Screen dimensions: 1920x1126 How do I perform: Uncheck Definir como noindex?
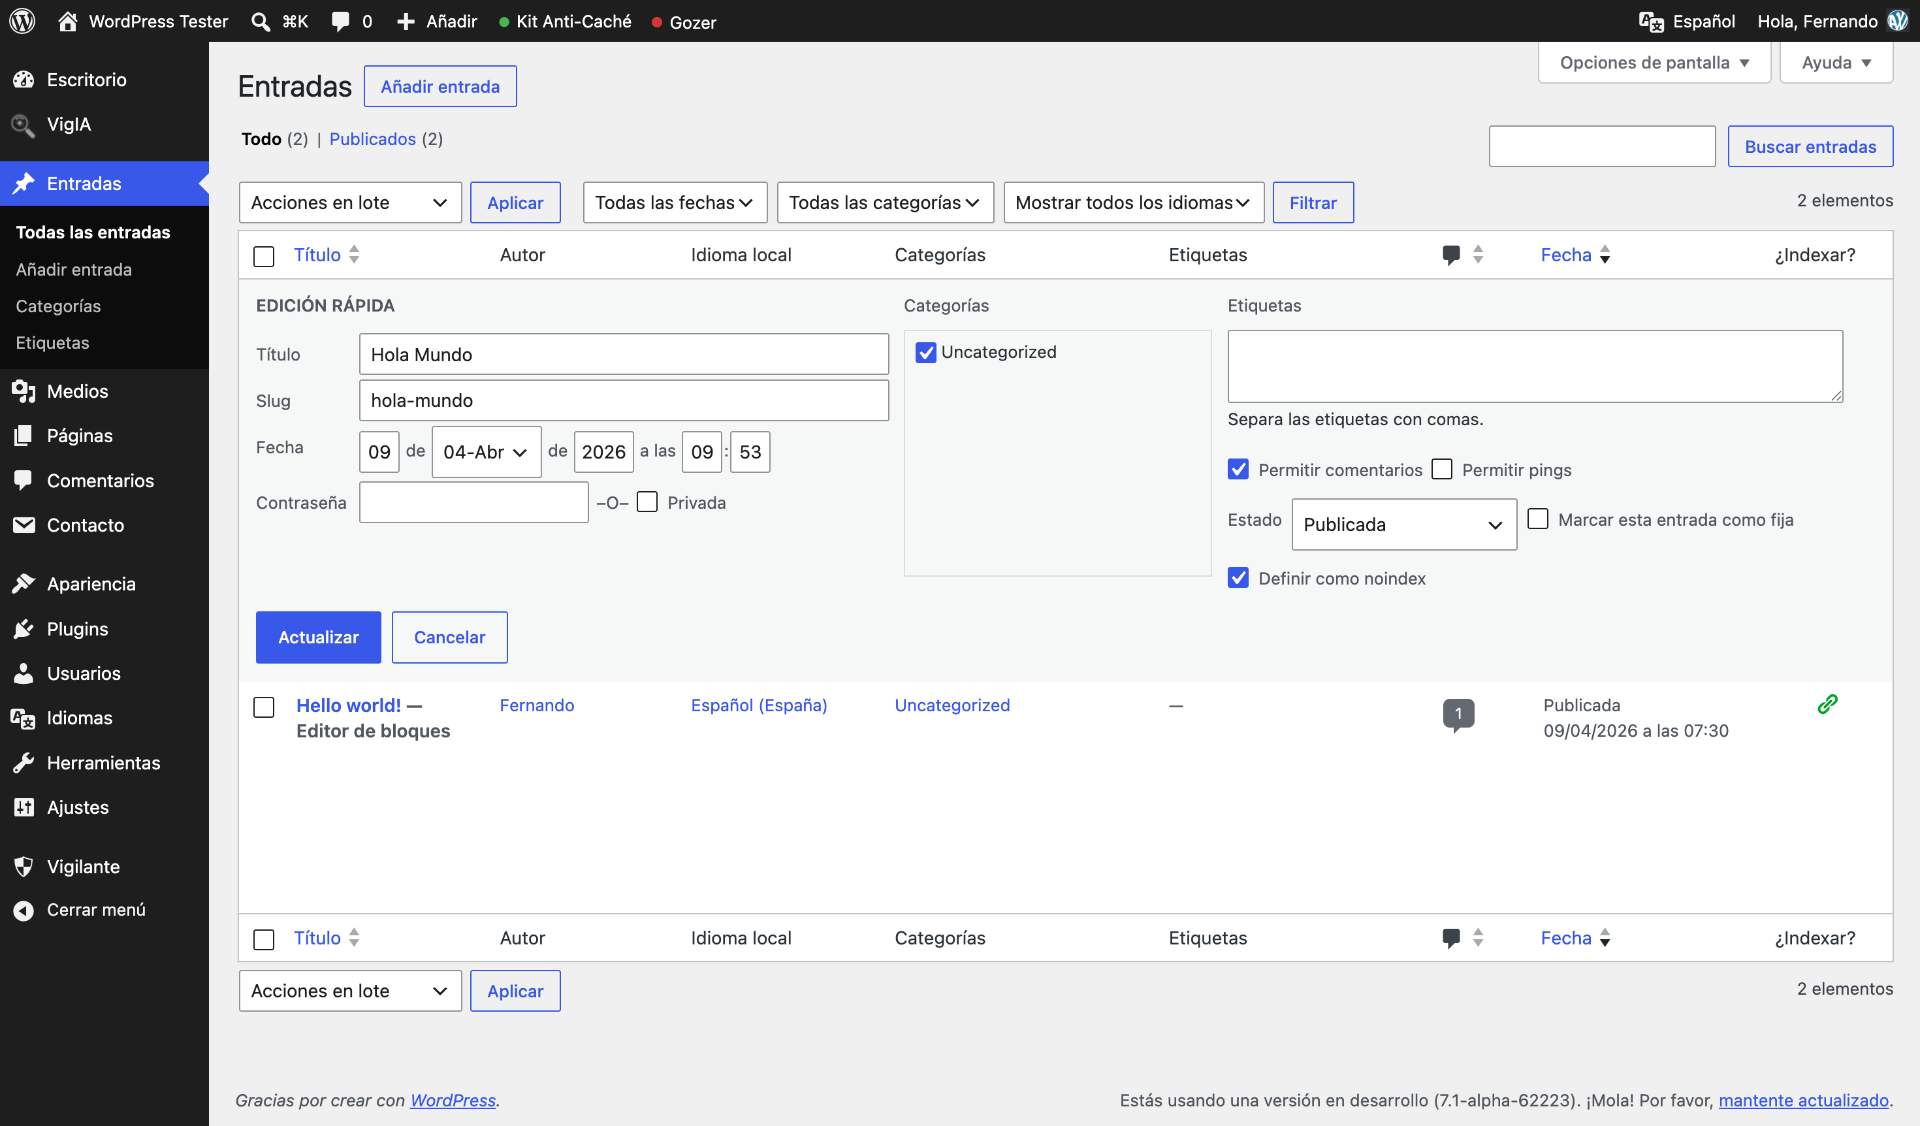pyautogui.click(x=1238, y=578)
